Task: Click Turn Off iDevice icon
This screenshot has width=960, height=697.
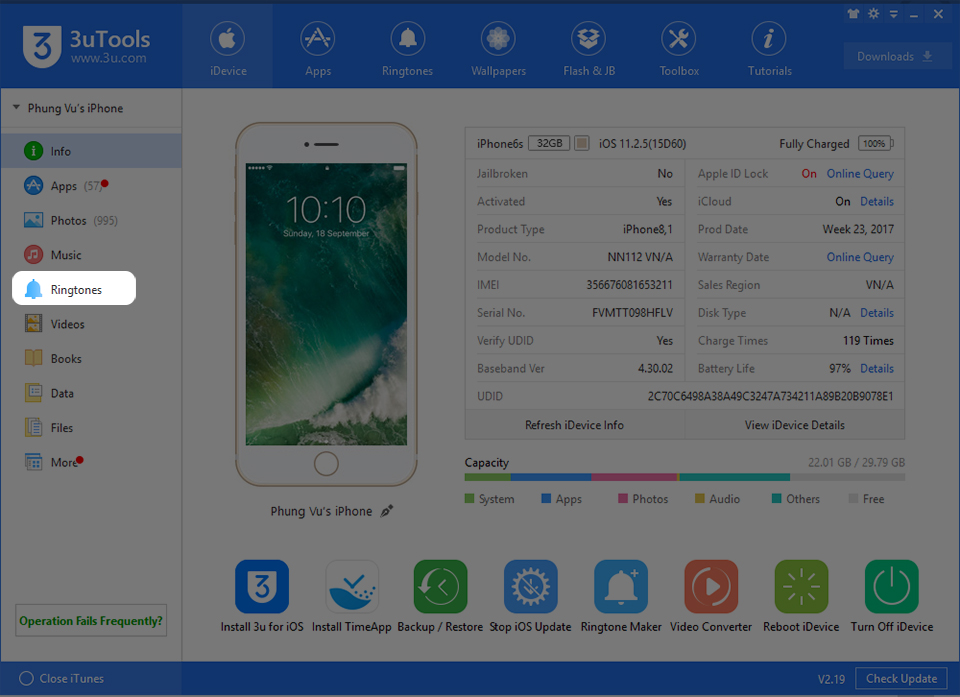Action: 891,587
